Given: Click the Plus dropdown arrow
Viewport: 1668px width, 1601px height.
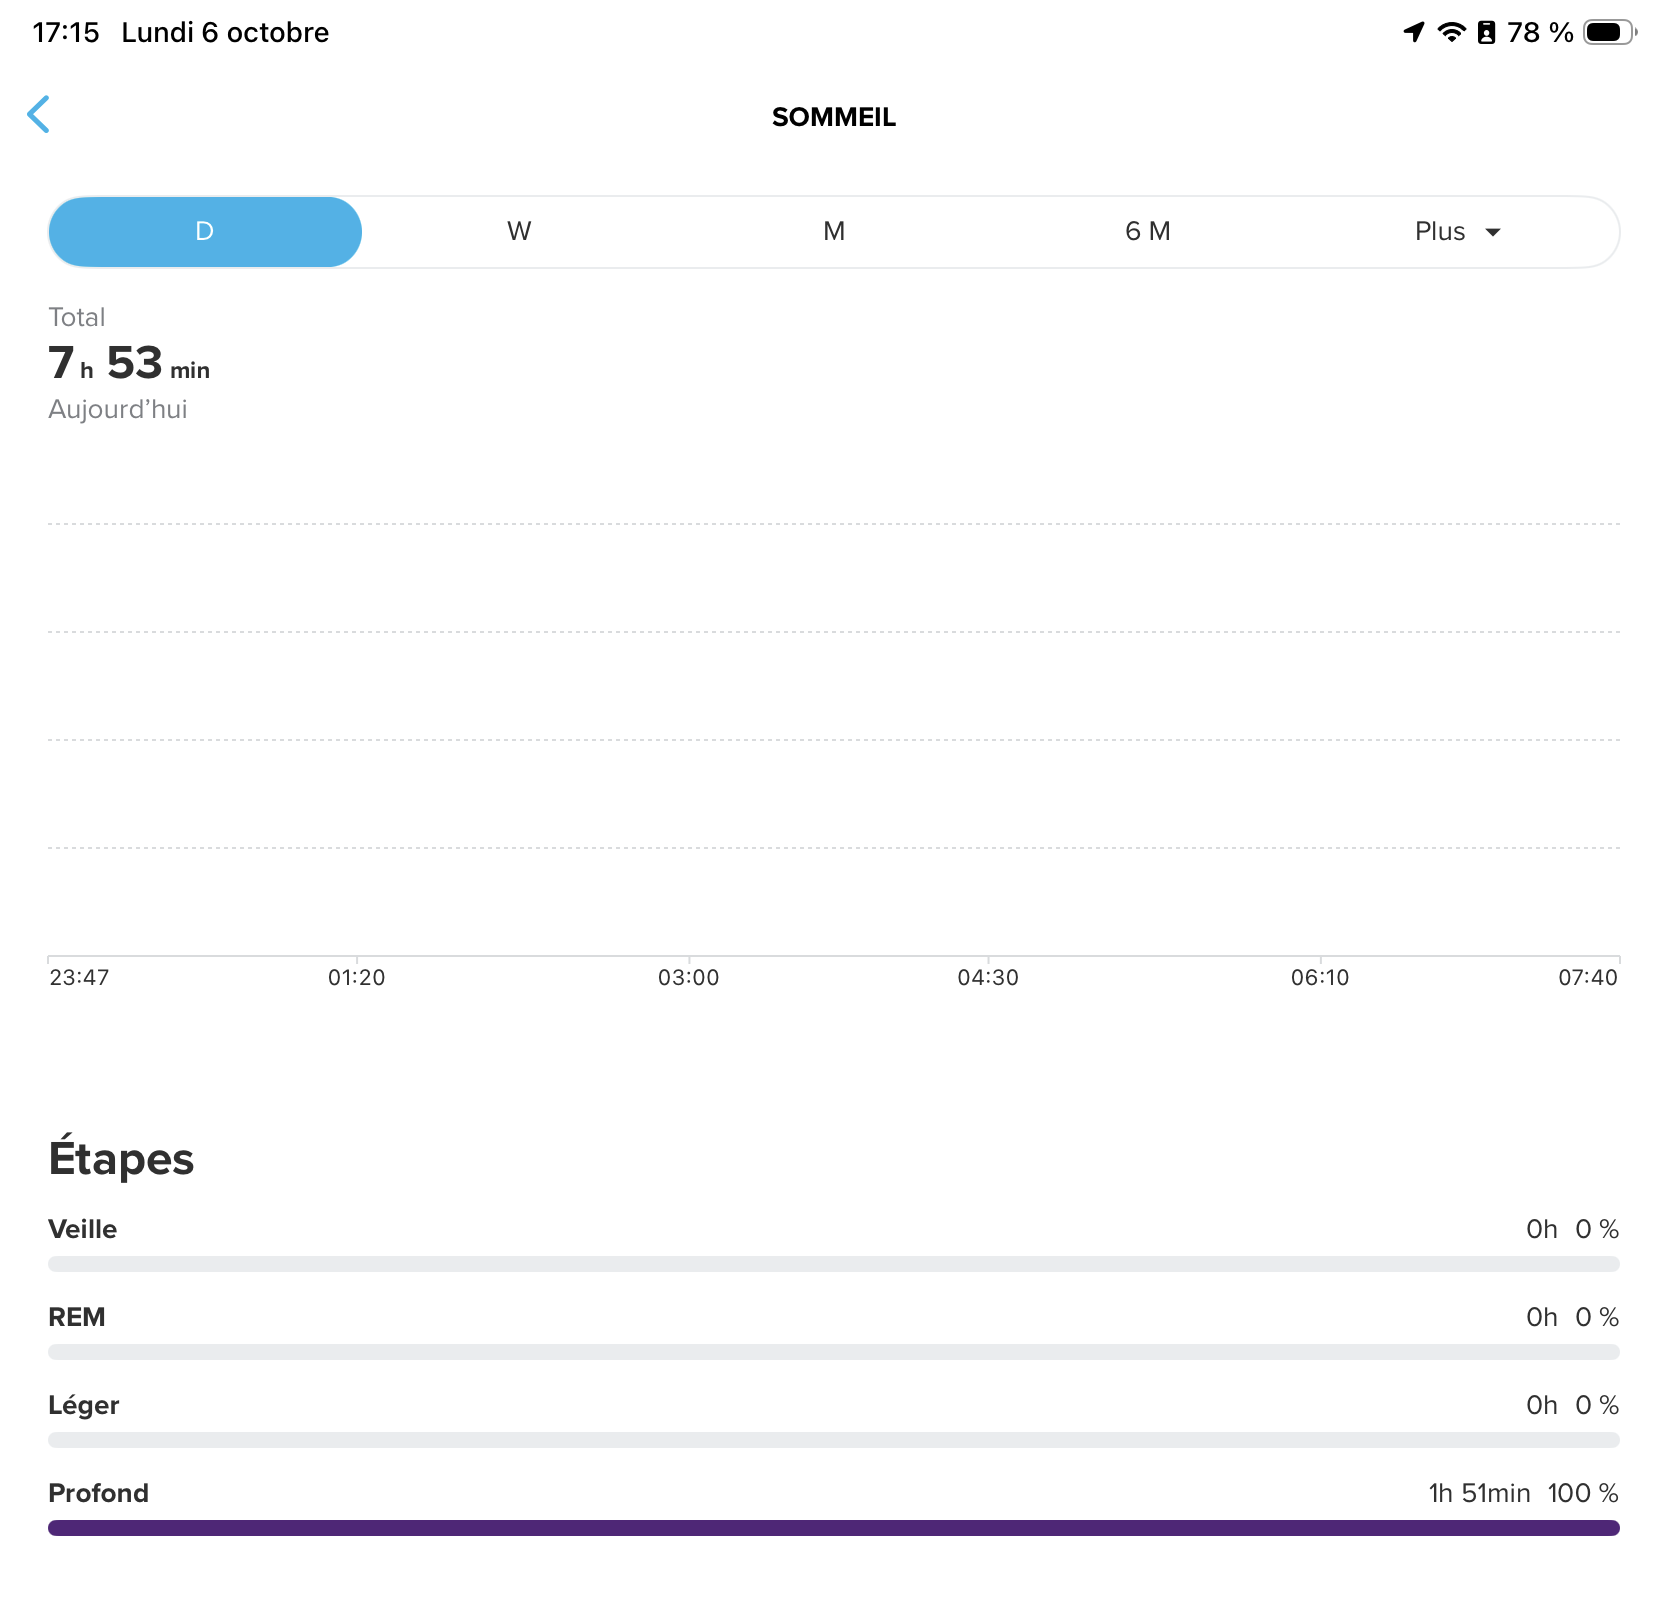Looking at the screenshot, I should (1493, 233).
